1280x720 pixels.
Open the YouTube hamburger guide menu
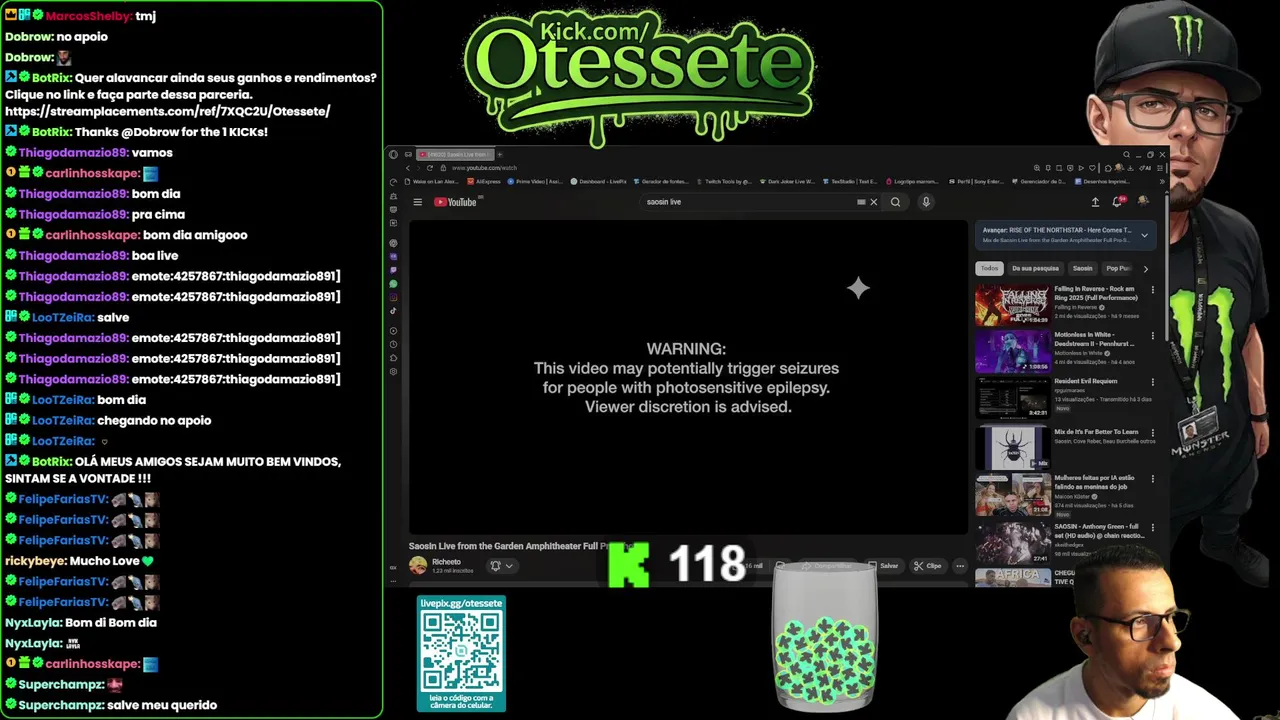[418, 202]
